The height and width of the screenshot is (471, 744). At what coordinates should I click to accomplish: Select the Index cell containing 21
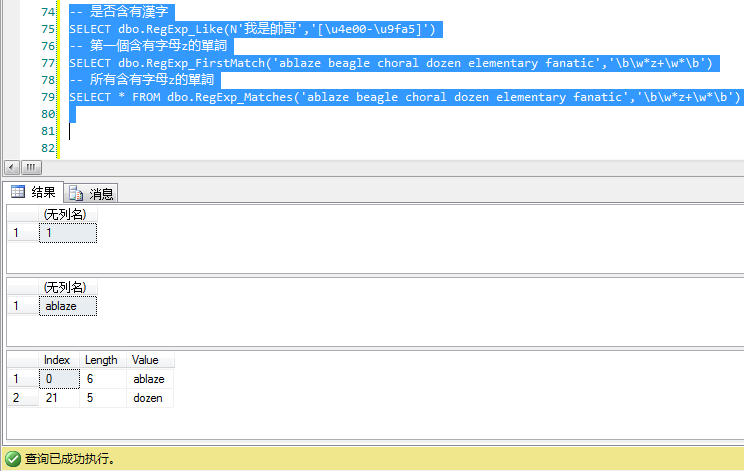pos(58,398)
